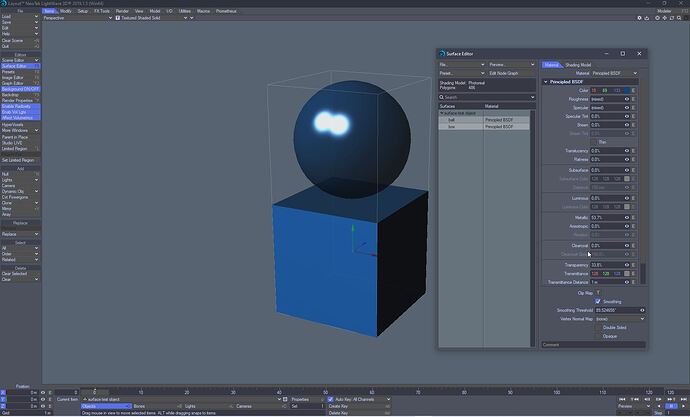Click the Comment input field
690x417 pixels.
pyautogui.click(x=593, y=345)
